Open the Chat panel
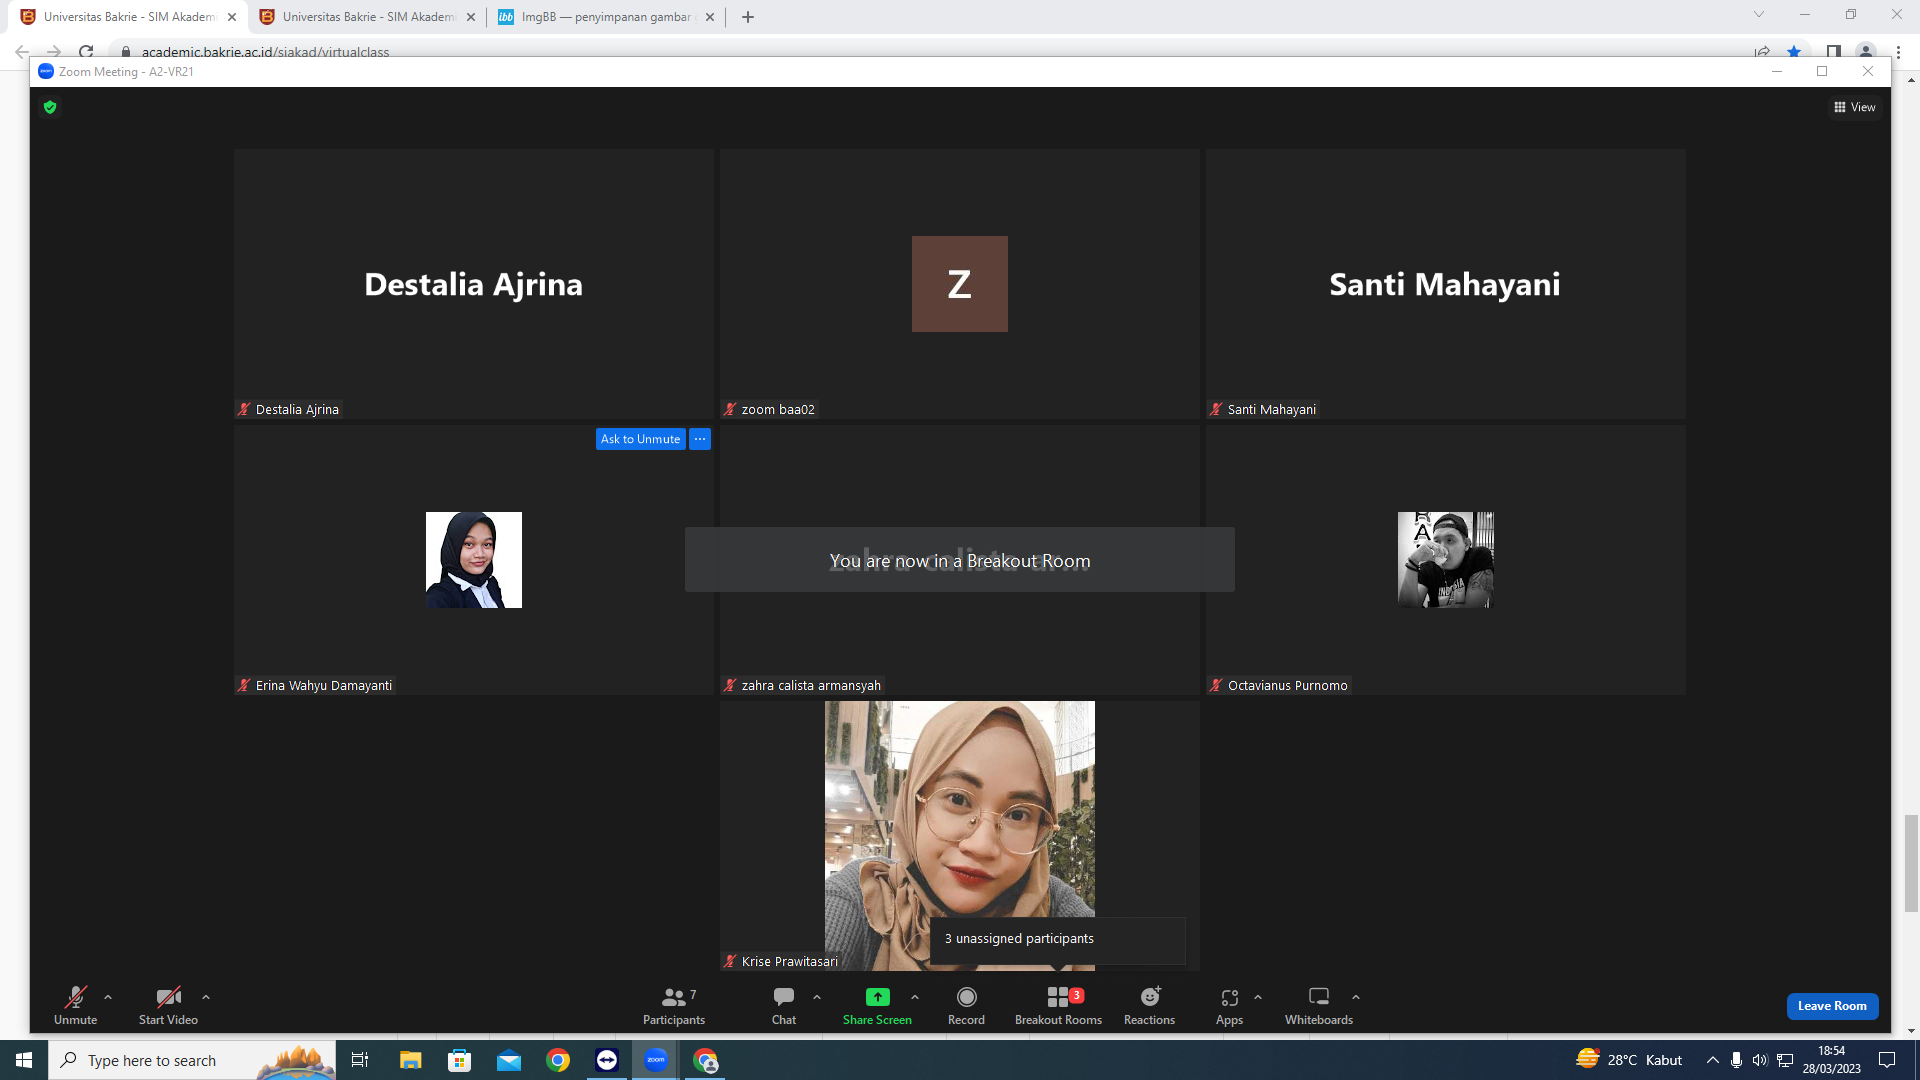Image resolution: width=1920 pixels, height=1080 pixels. pyautogui.click(x=784, y=1005)
